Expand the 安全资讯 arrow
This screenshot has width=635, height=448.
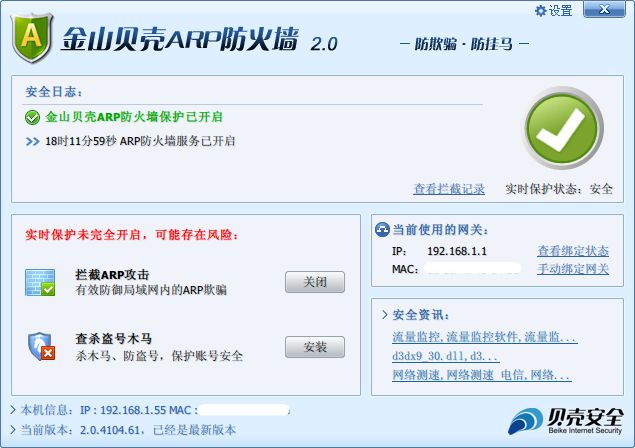[x=385, y=315]
